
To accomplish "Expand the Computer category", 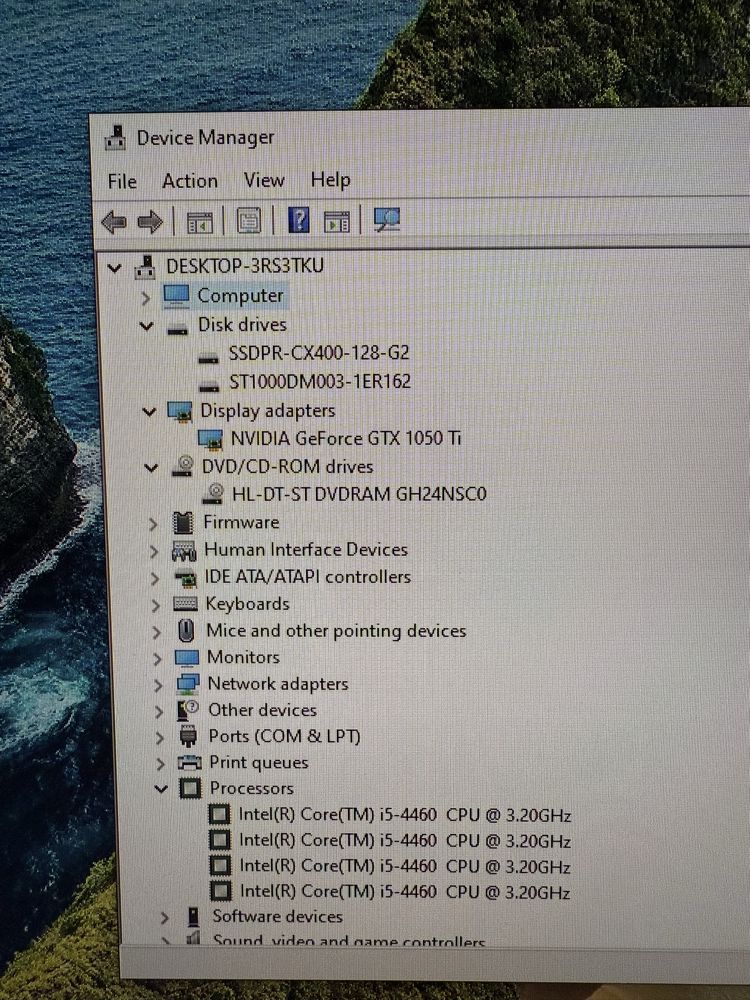I will pos(145,298).
